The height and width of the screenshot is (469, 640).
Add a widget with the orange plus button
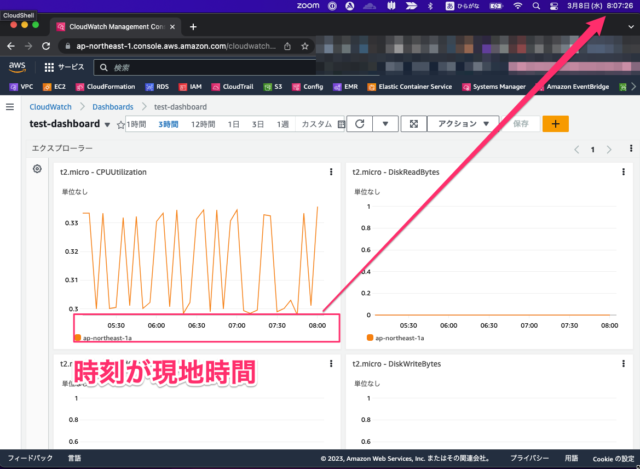[556, 124]
